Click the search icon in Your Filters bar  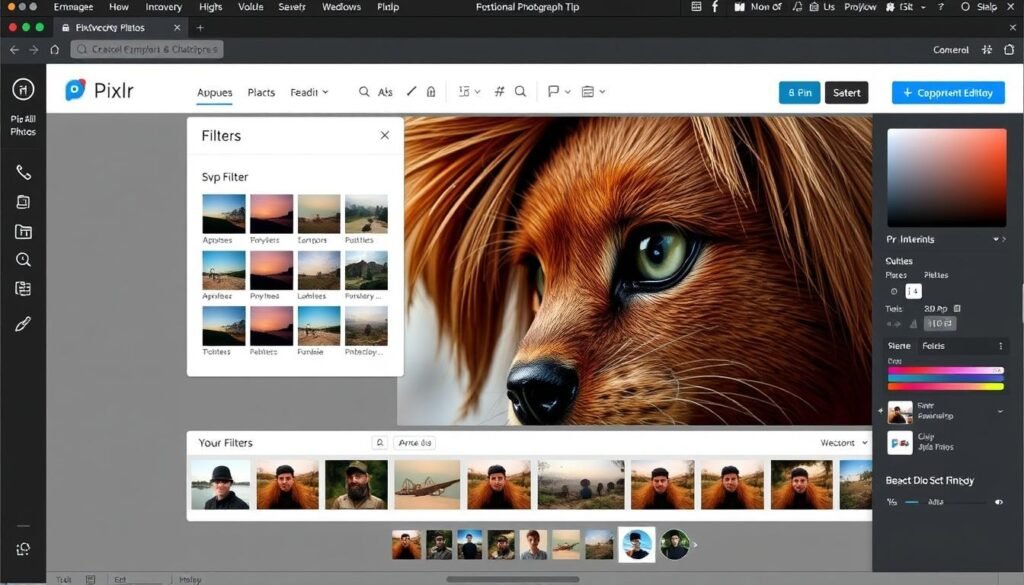pyautogui.click(x=379, y=442)
